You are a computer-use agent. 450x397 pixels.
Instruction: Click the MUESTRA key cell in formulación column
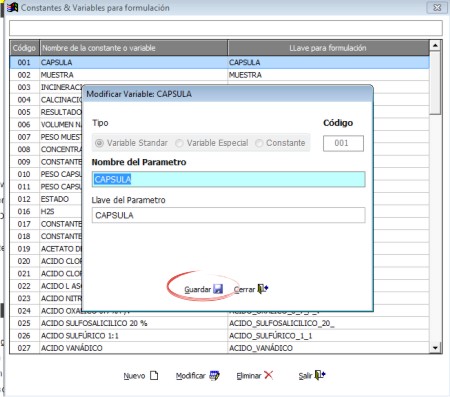click(328, 75)
